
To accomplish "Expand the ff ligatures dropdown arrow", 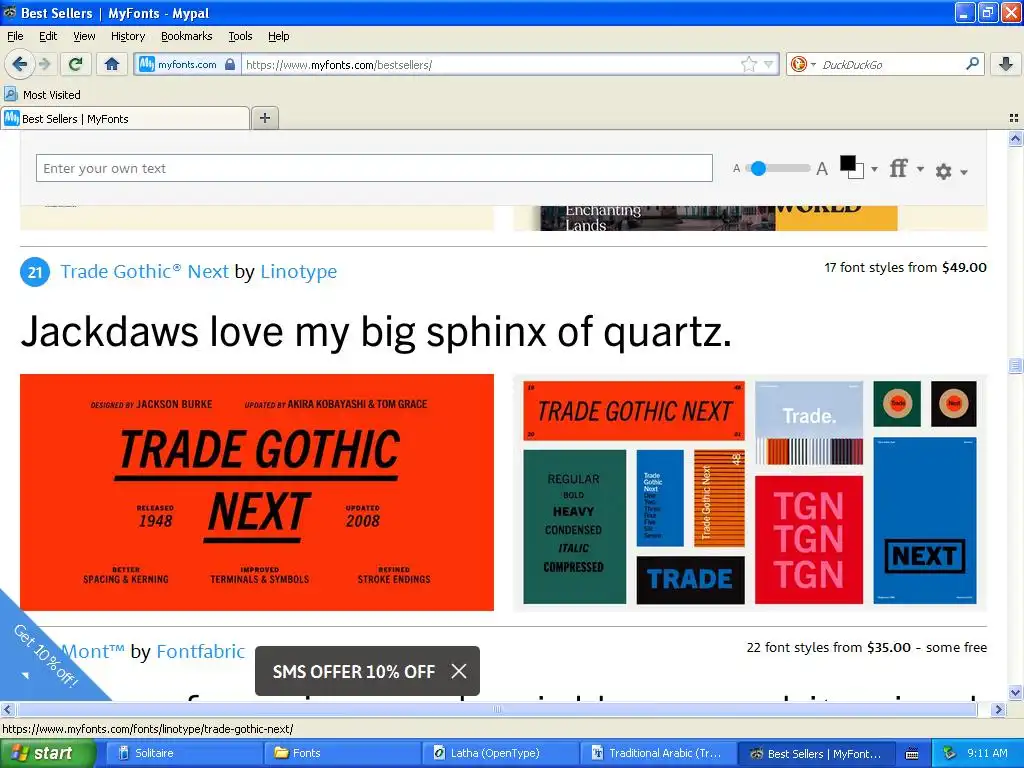I will click(x=920, y=169).
